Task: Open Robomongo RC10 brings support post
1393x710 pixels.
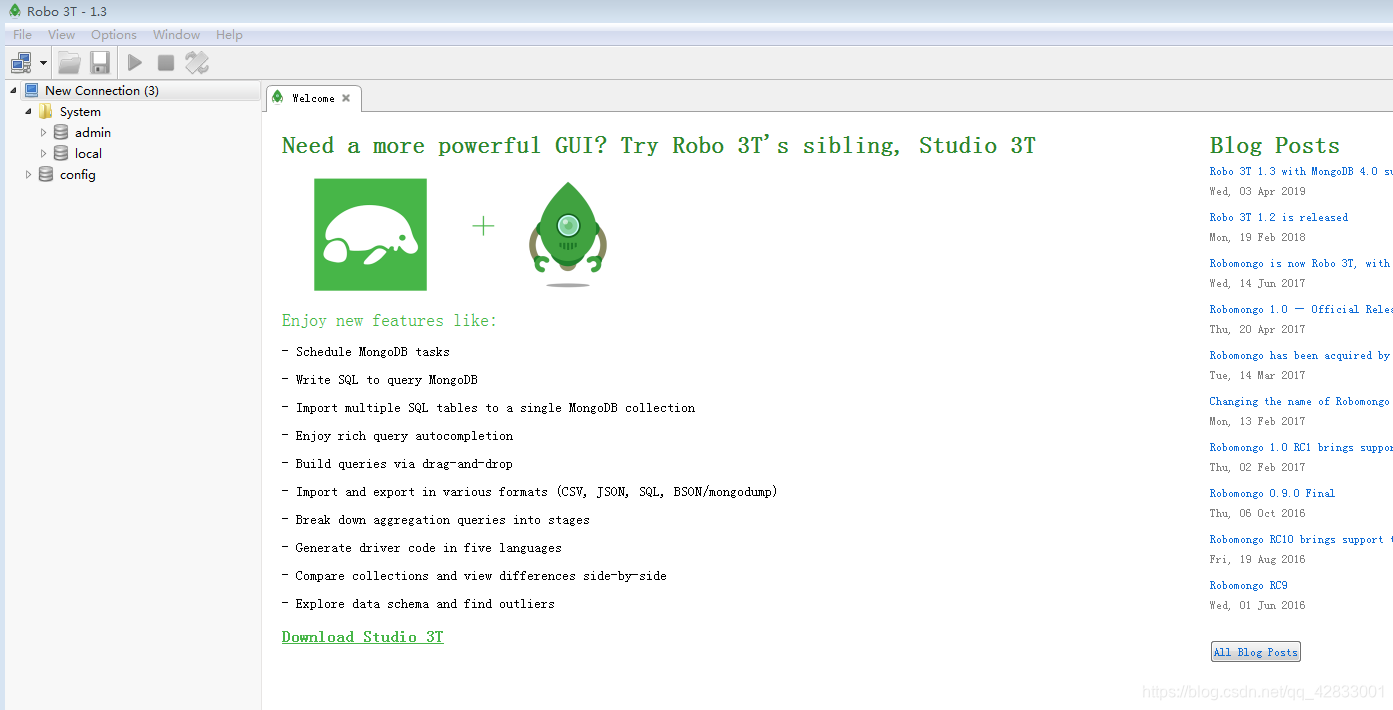Action: click(1301, 540)
